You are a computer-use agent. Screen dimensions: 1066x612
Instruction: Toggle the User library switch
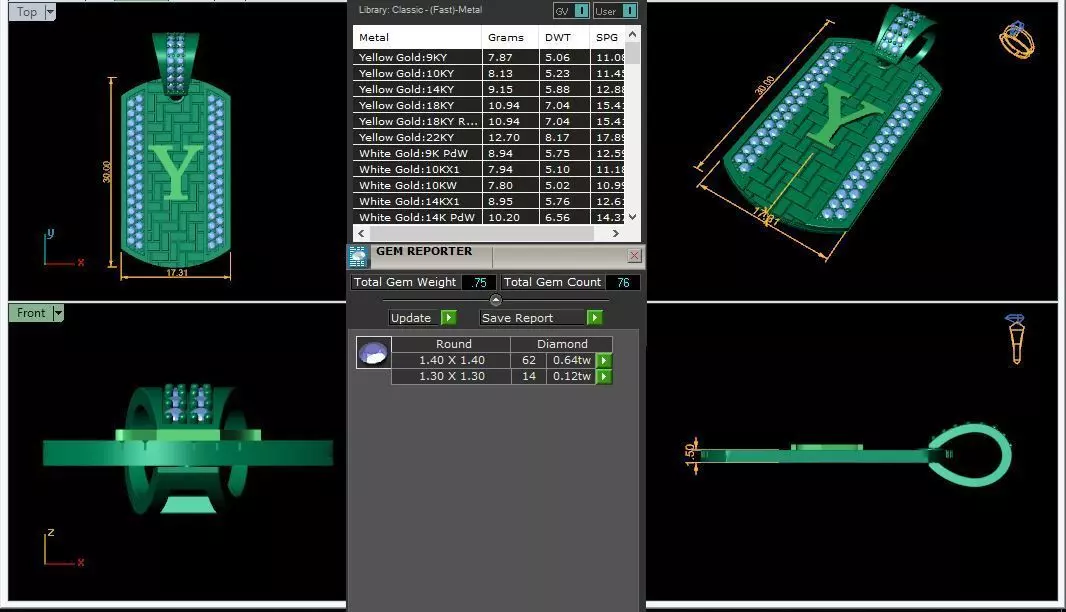(x=630, y=11)
